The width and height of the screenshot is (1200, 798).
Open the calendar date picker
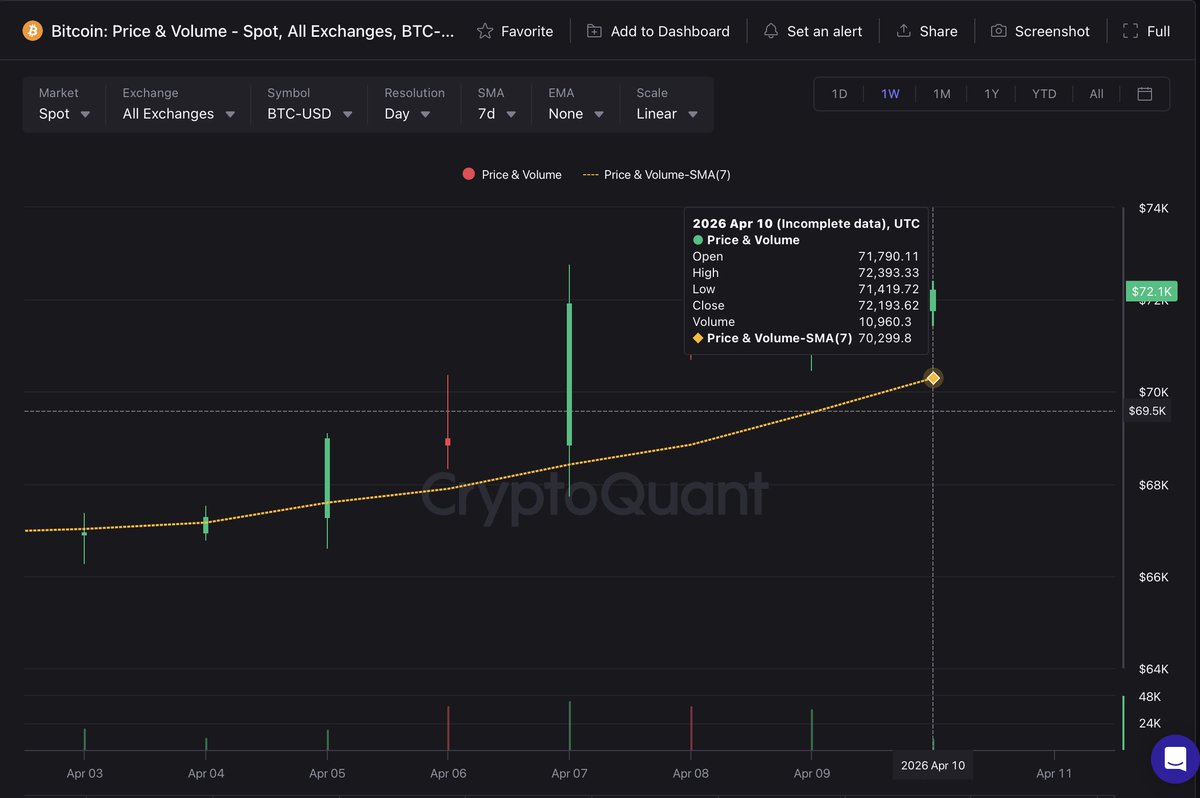pyautogui.click(x=1145, y=94)
